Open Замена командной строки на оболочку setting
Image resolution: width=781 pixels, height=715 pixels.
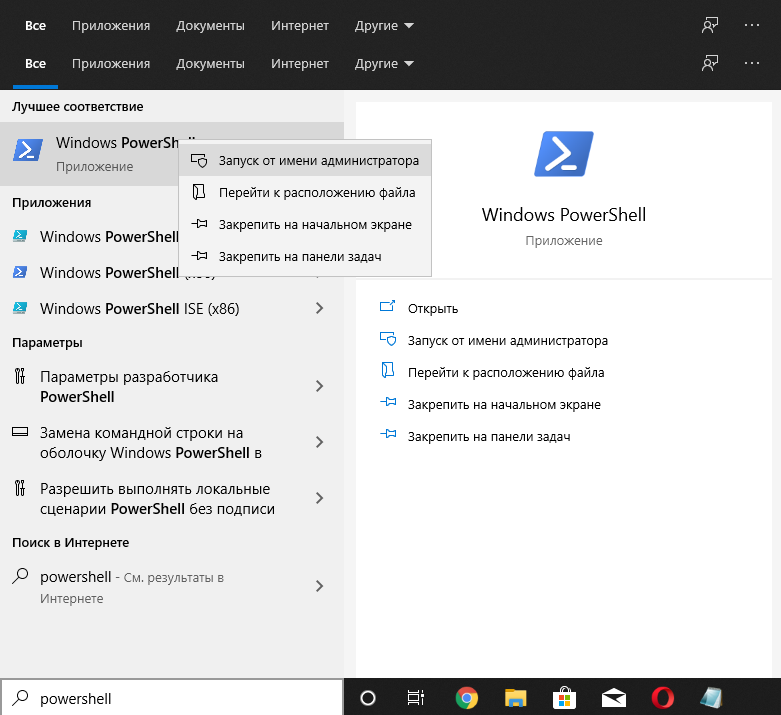tap(172, 442)
